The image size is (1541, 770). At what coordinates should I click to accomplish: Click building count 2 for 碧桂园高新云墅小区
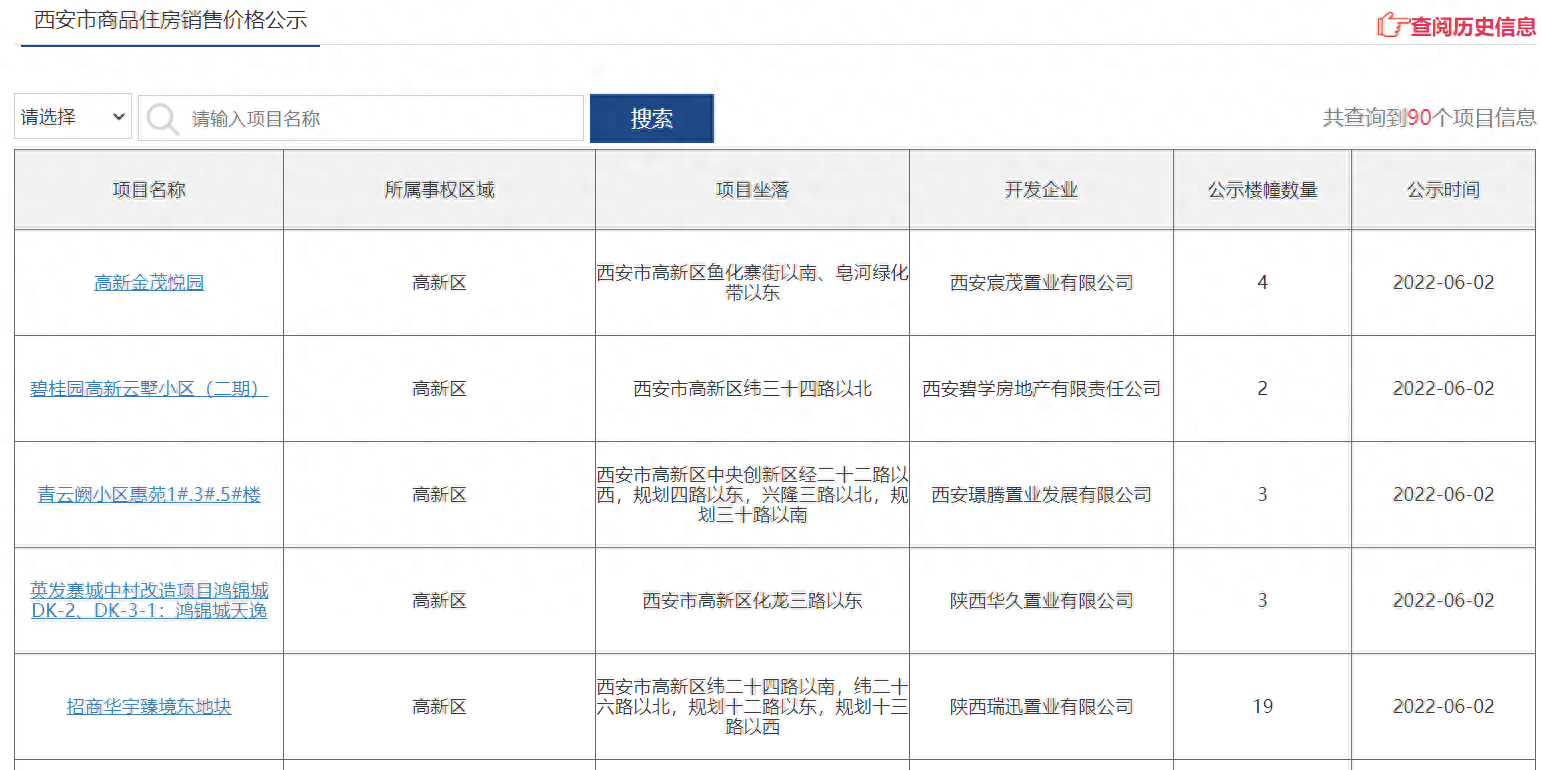[1262, 389]
